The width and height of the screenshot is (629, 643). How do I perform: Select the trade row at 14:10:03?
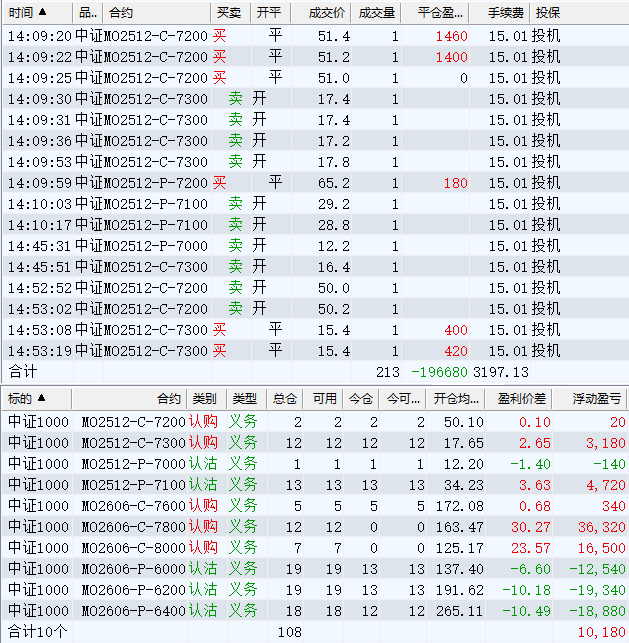316,204
